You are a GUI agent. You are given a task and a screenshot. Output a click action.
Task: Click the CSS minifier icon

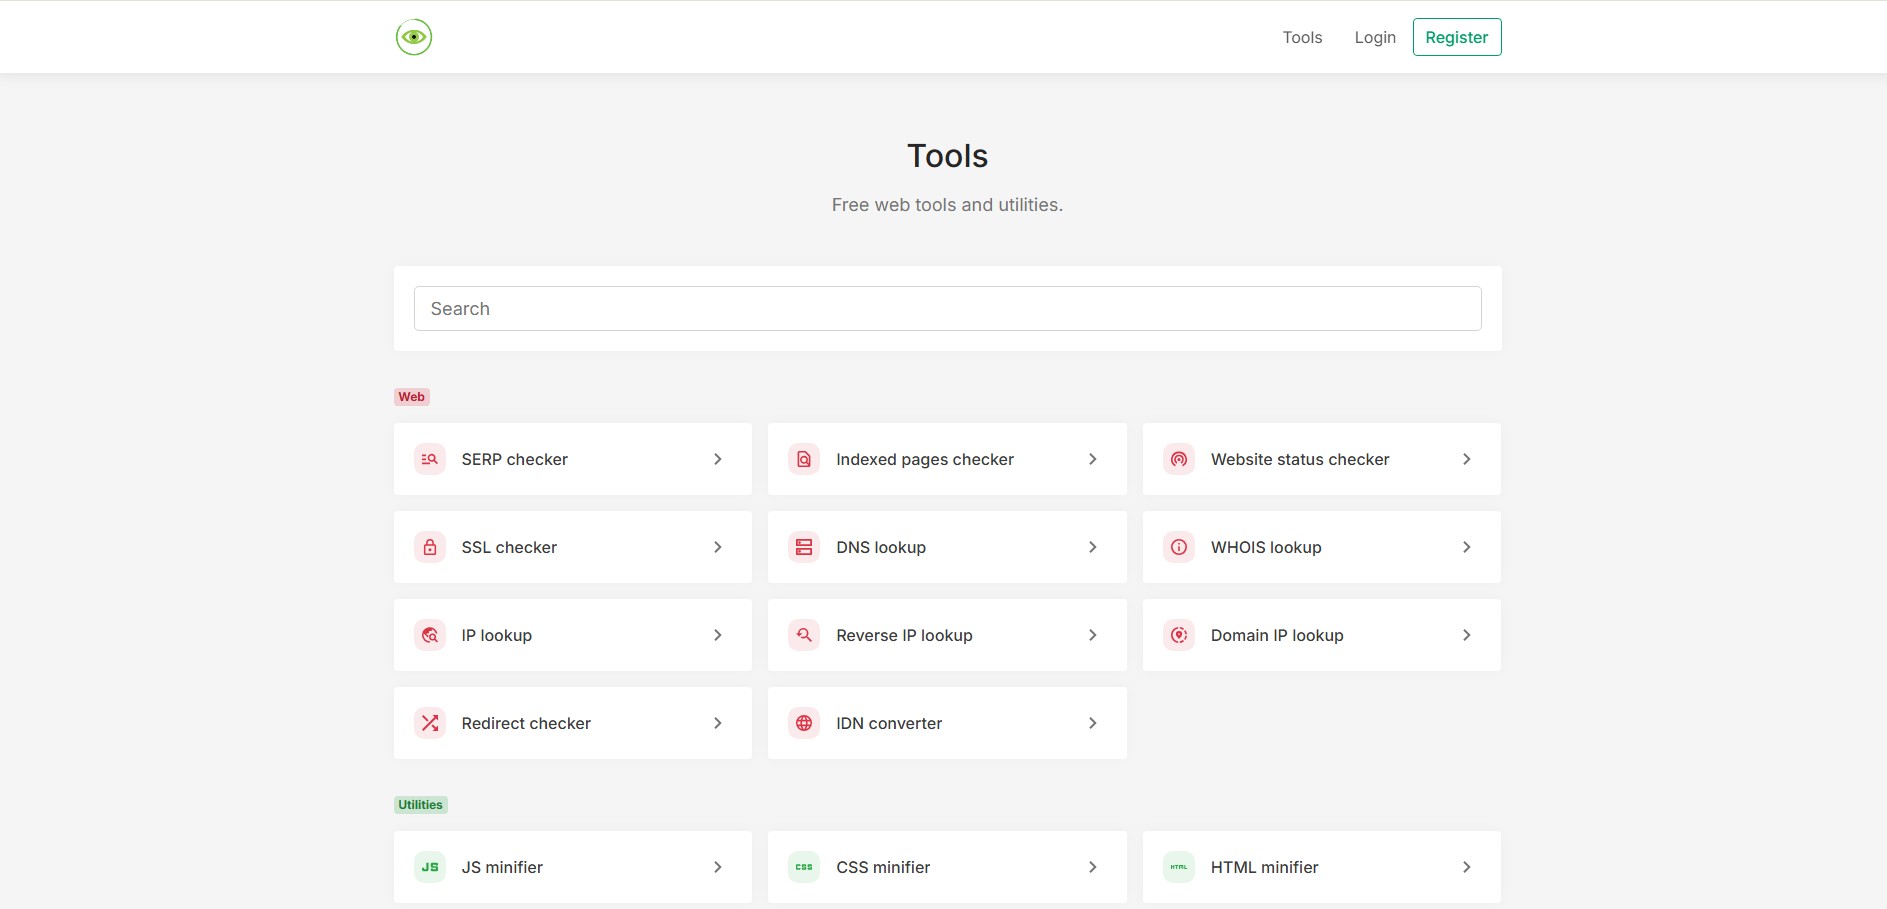pyautogui.click(x=804, y=867)
